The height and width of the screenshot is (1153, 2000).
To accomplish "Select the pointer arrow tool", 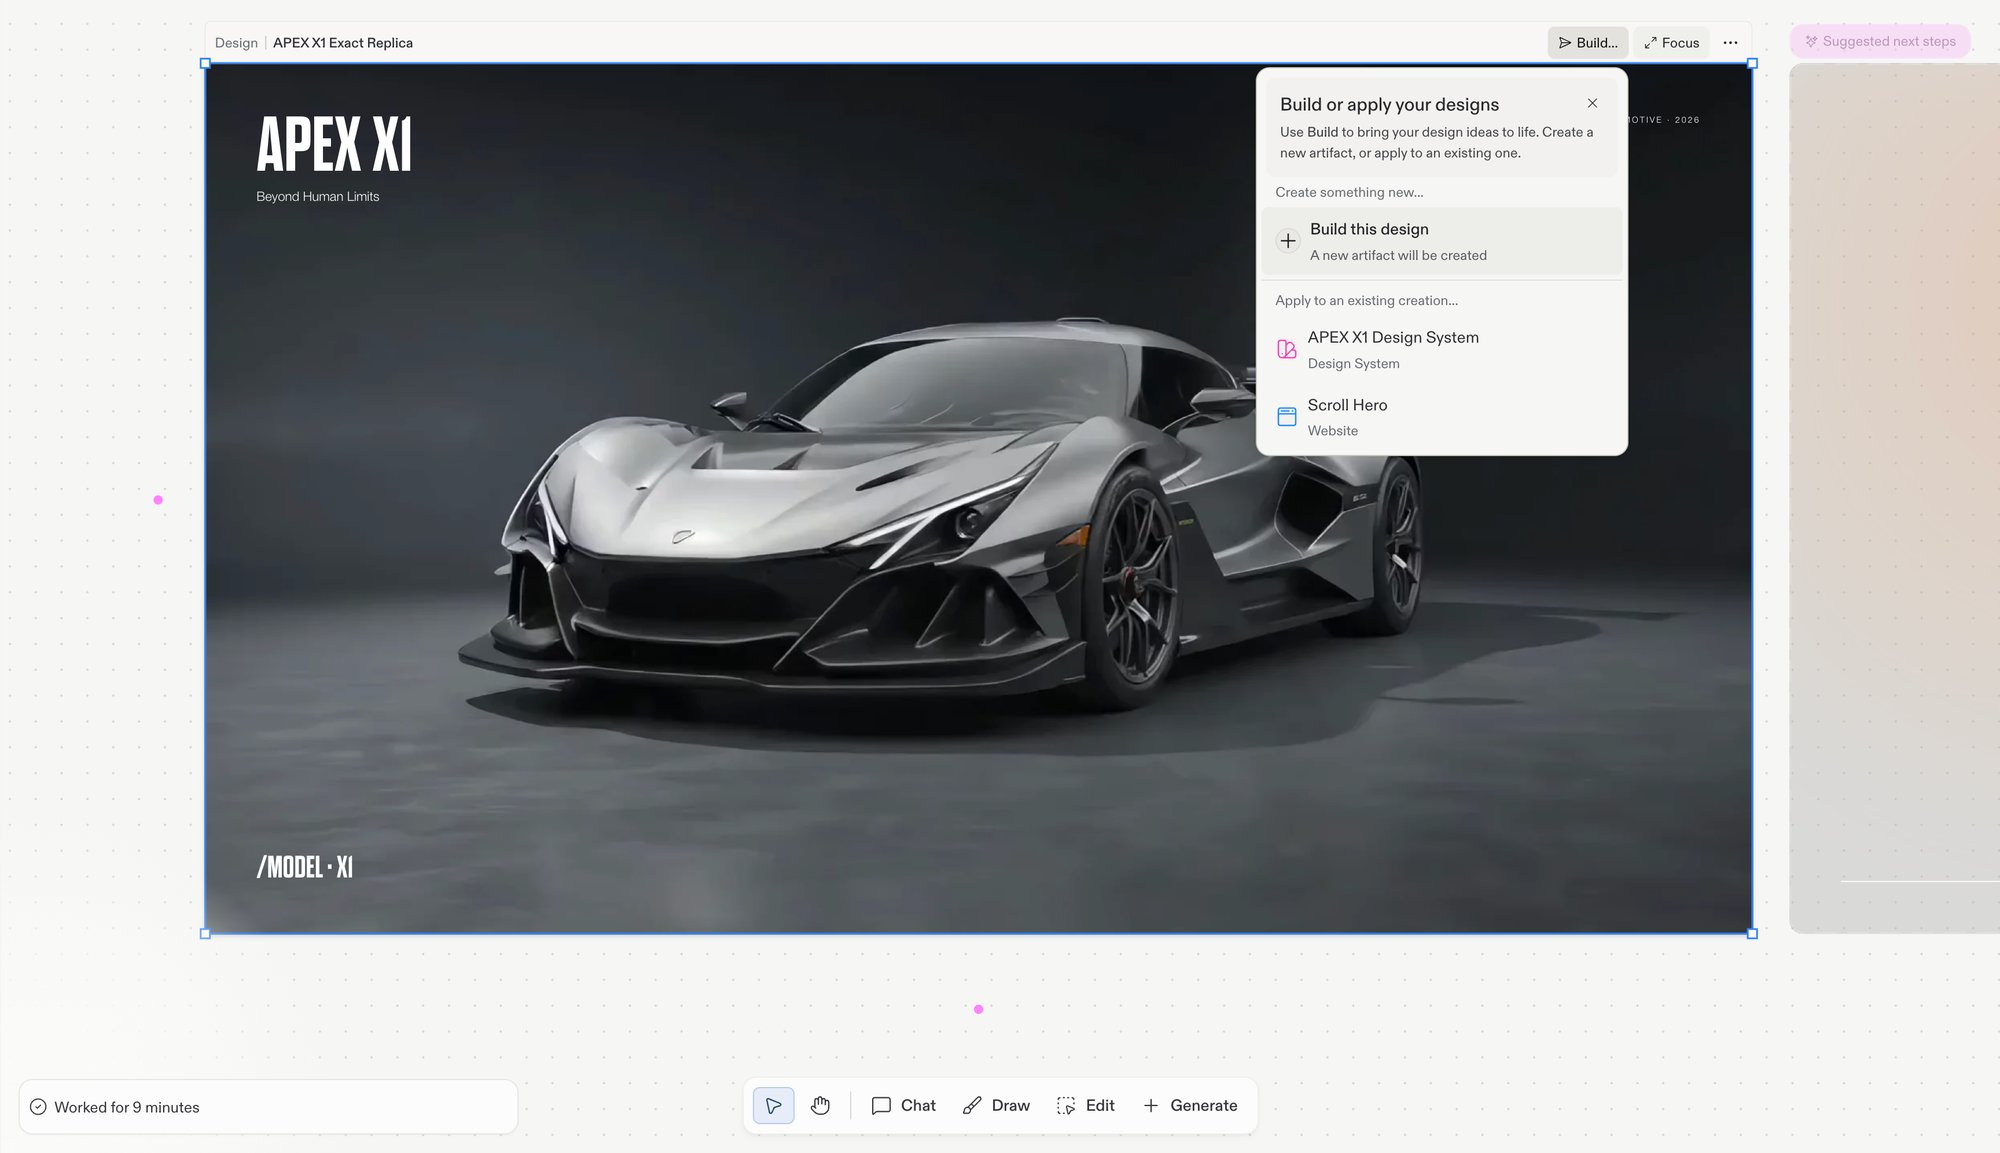I will pos(773,1105).
